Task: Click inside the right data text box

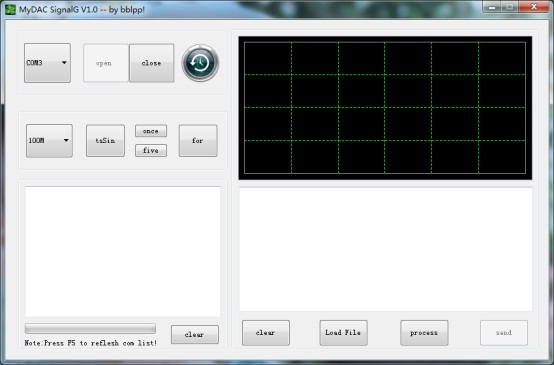Action: pos(386,249)
